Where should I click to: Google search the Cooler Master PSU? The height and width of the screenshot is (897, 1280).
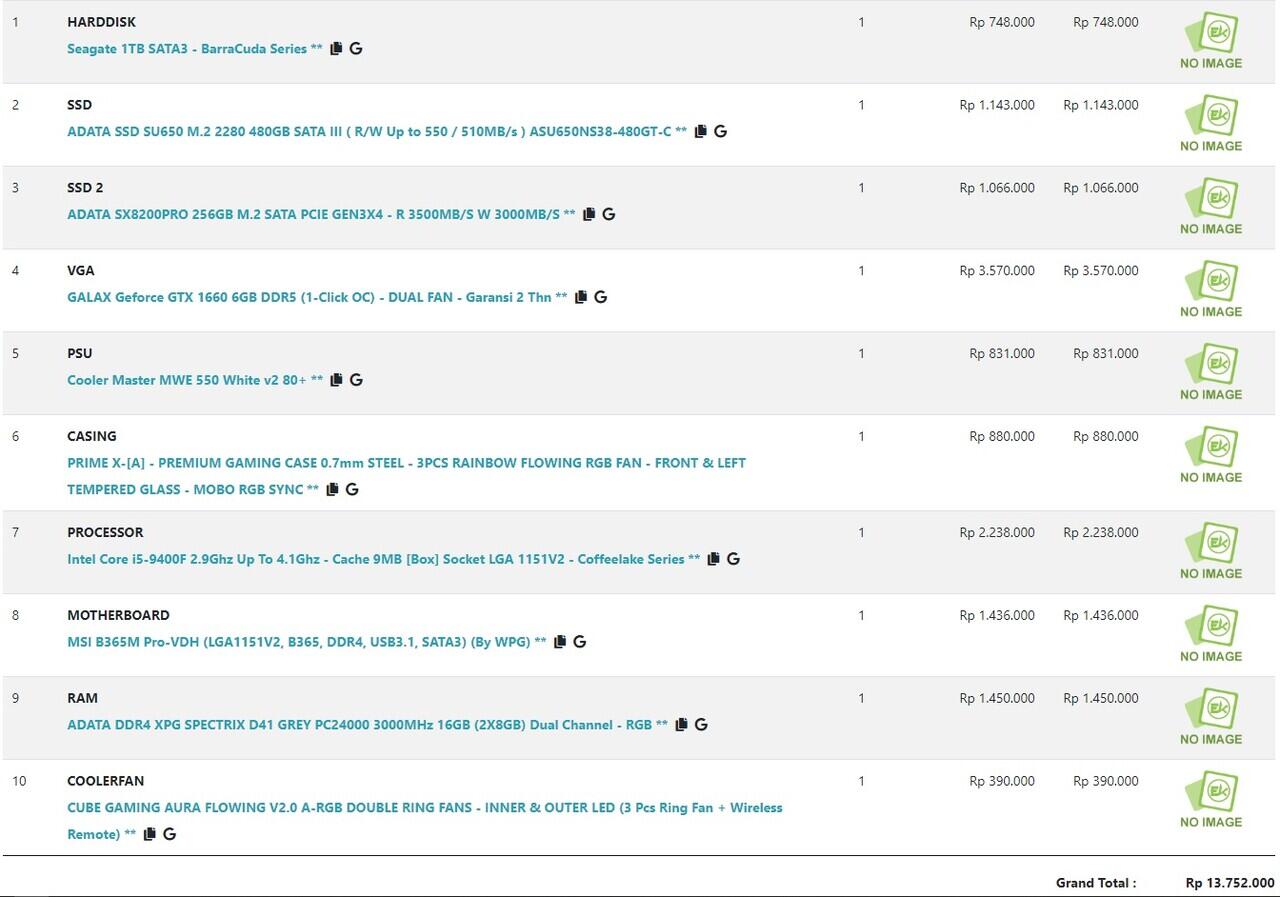(x=356, y=380)
